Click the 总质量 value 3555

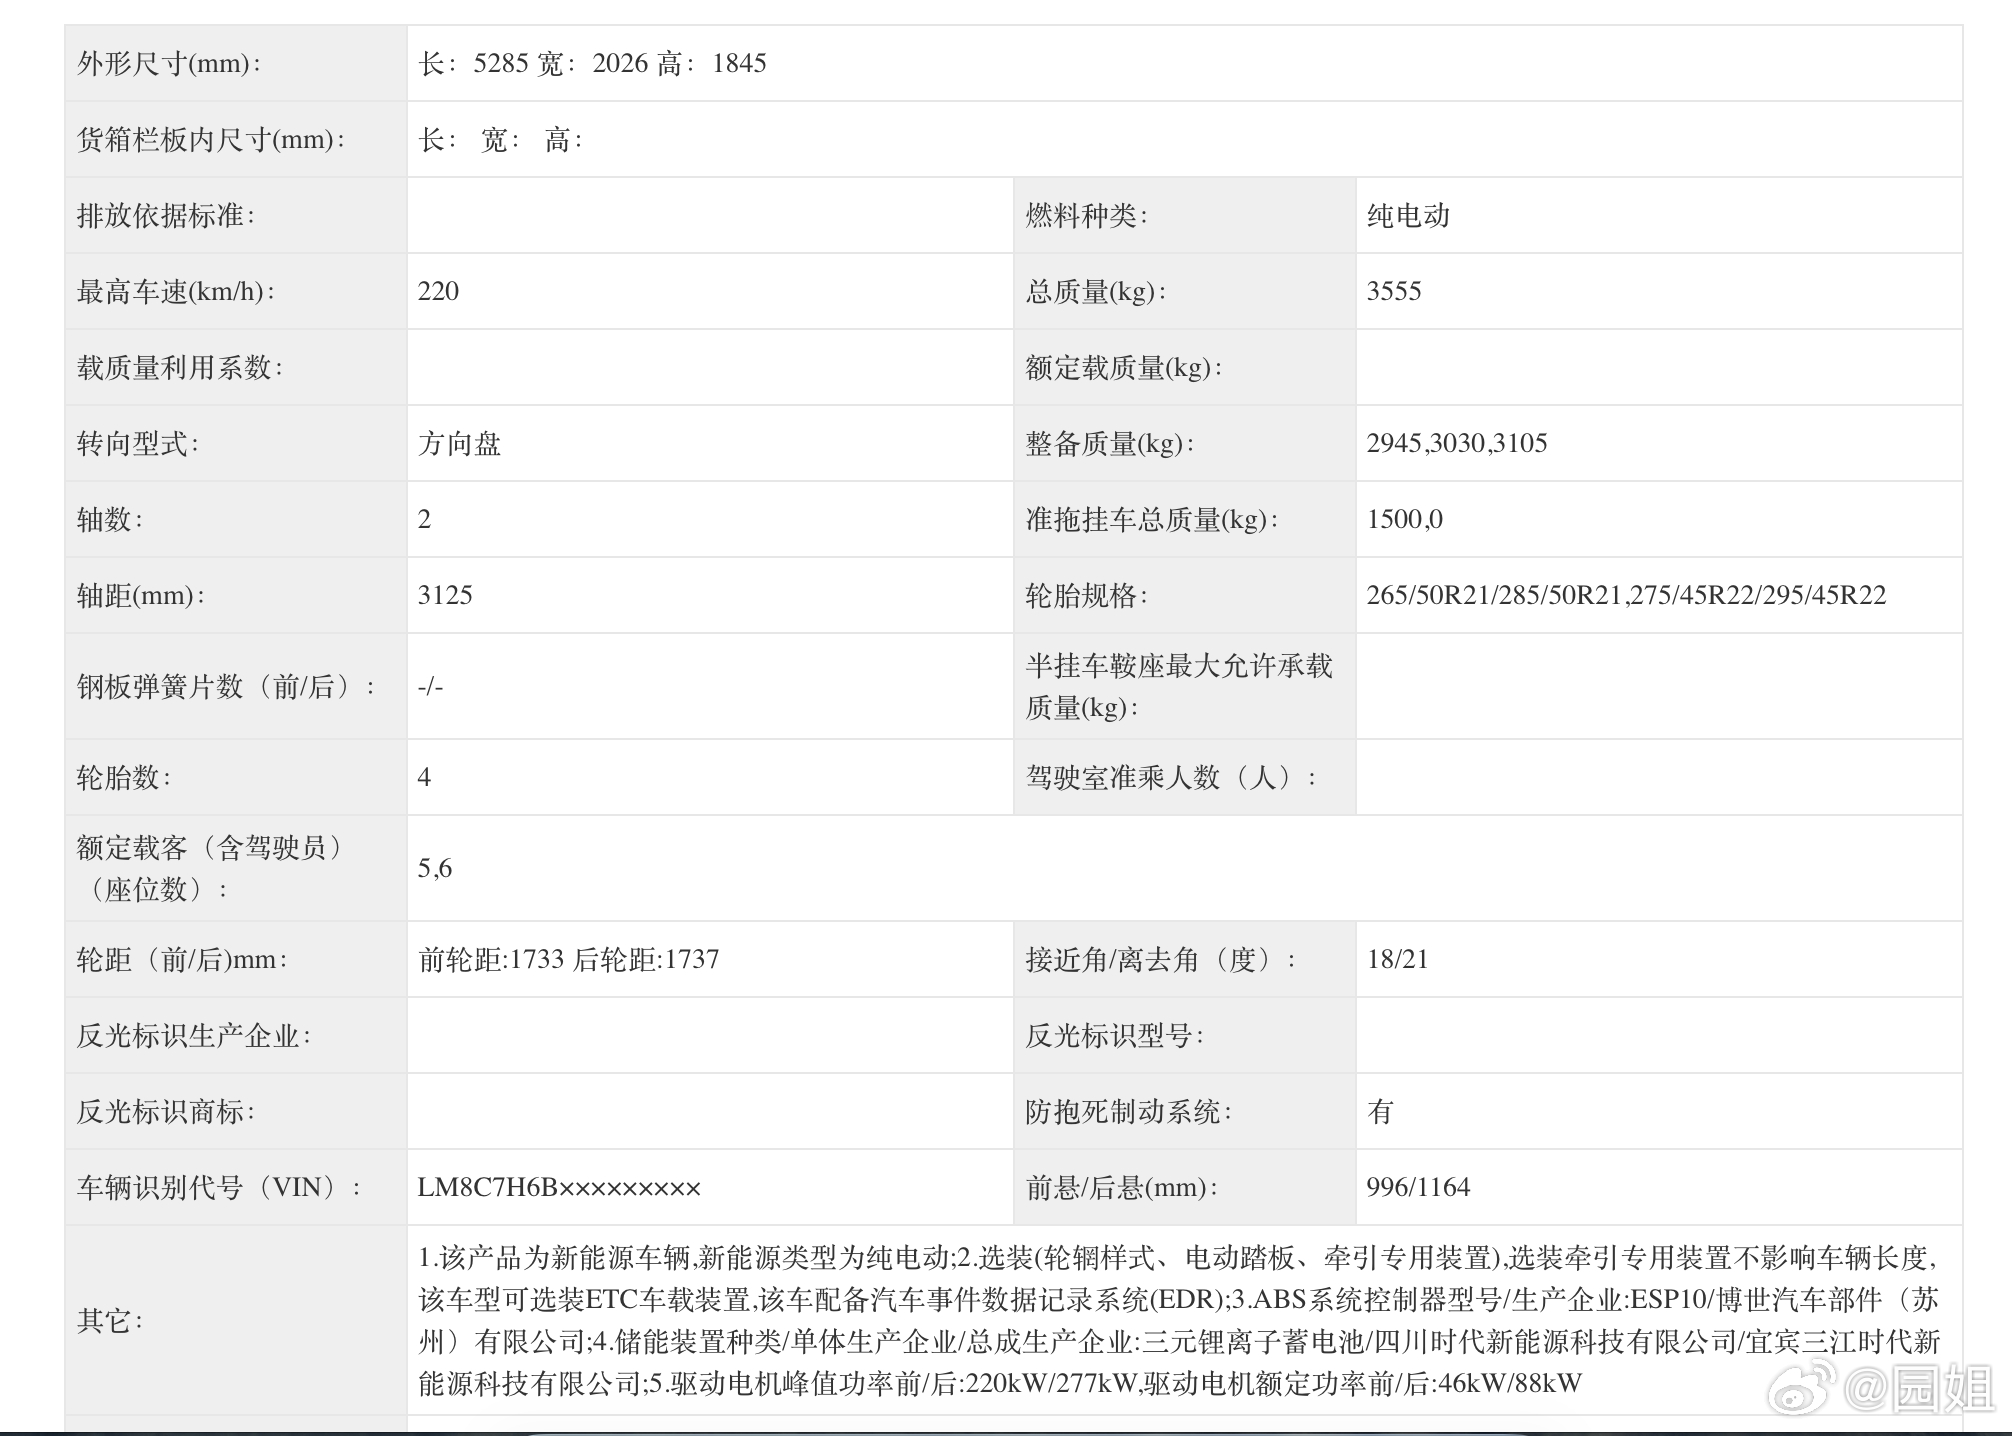tap(1393, 292)
